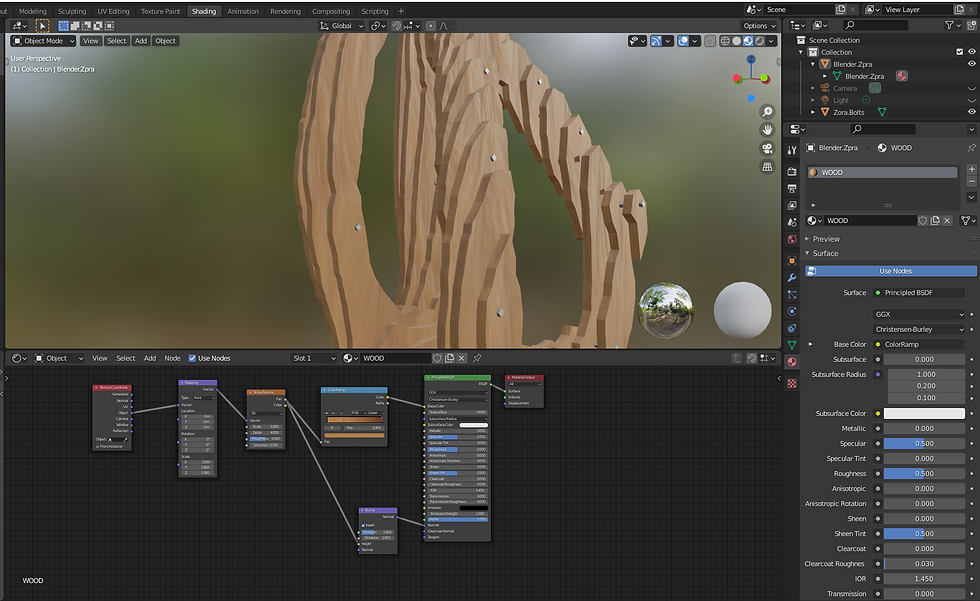Click the ColorRamp Base Color link

point(919,344)
